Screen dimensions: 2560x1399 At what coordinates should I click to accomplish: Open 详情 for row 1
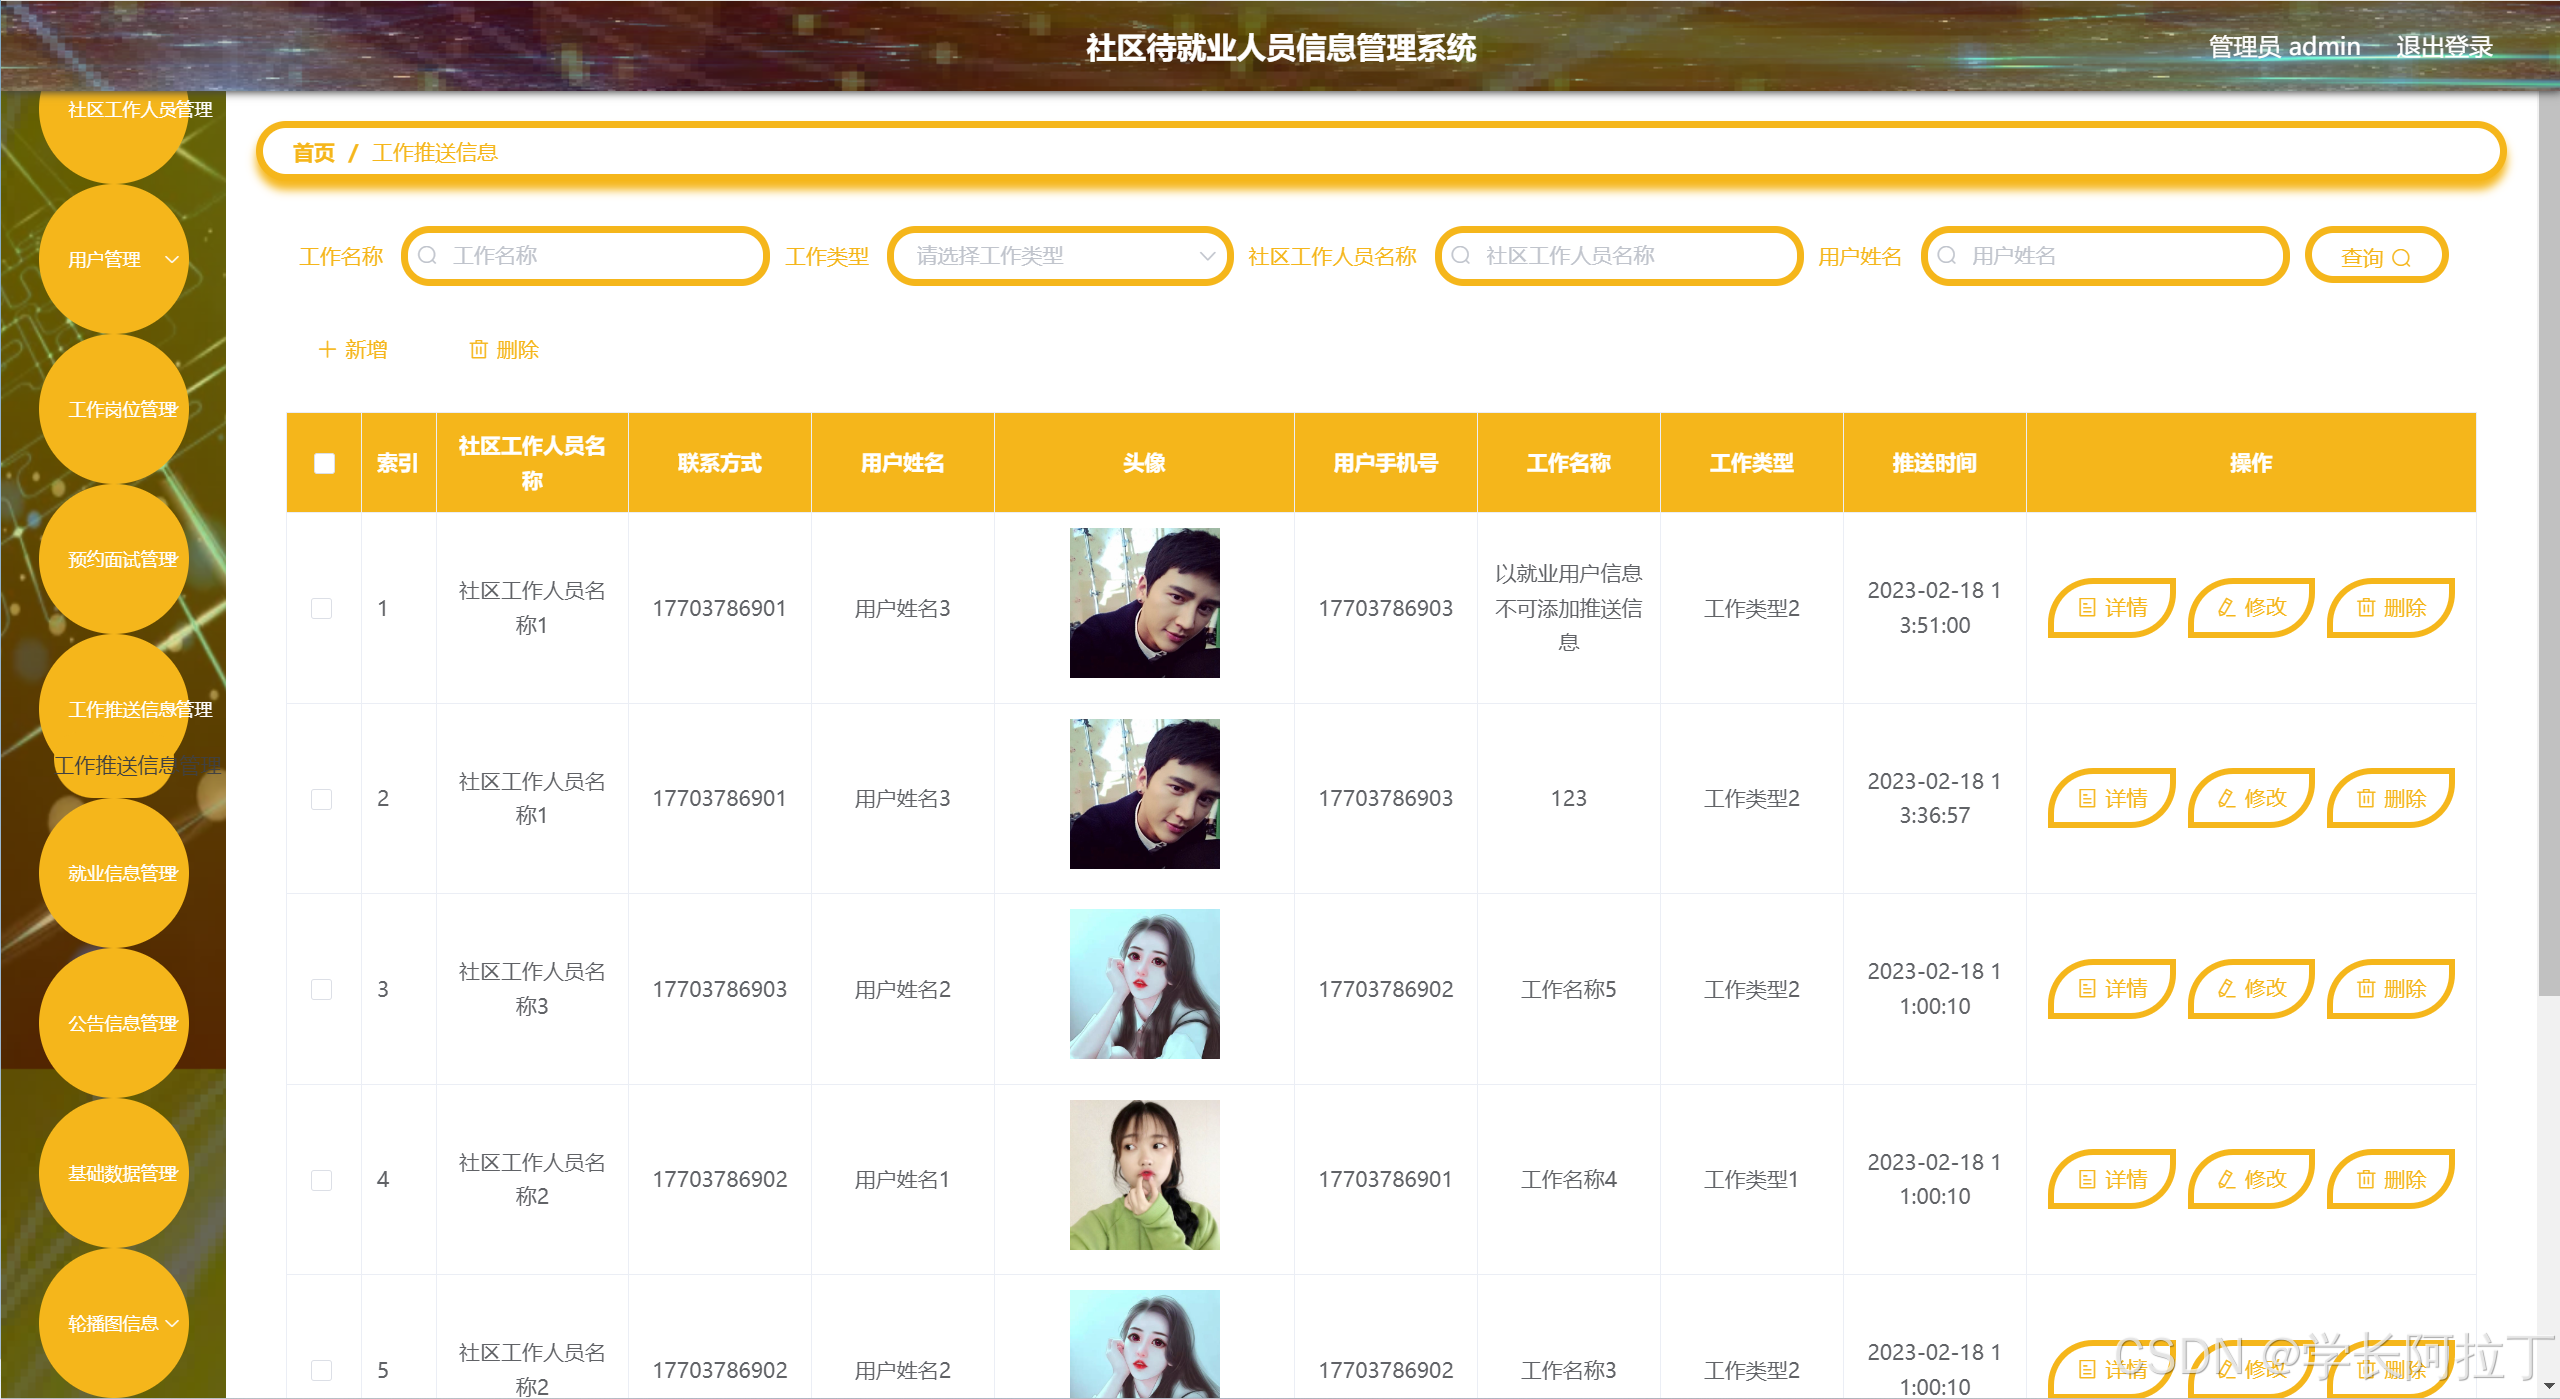2111,607
